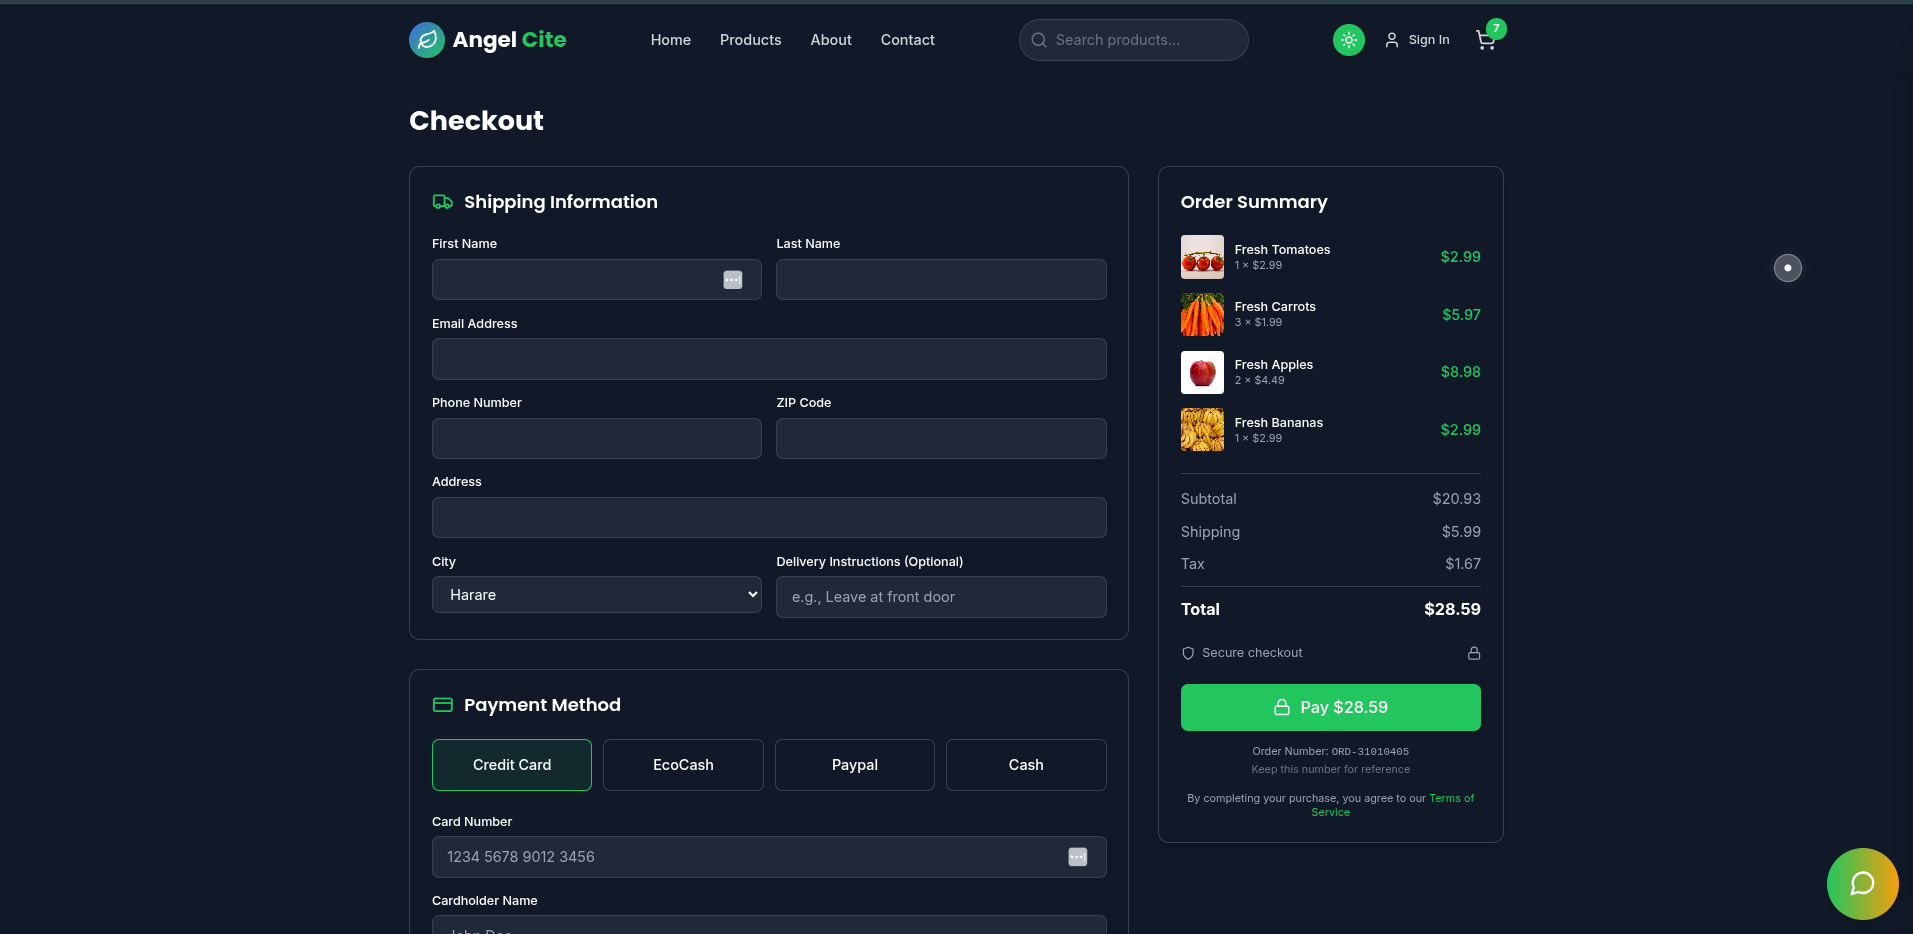Toggle the light/dark theme sun button
Viewport: 1913px width, 934px height.
(1348, 40)
